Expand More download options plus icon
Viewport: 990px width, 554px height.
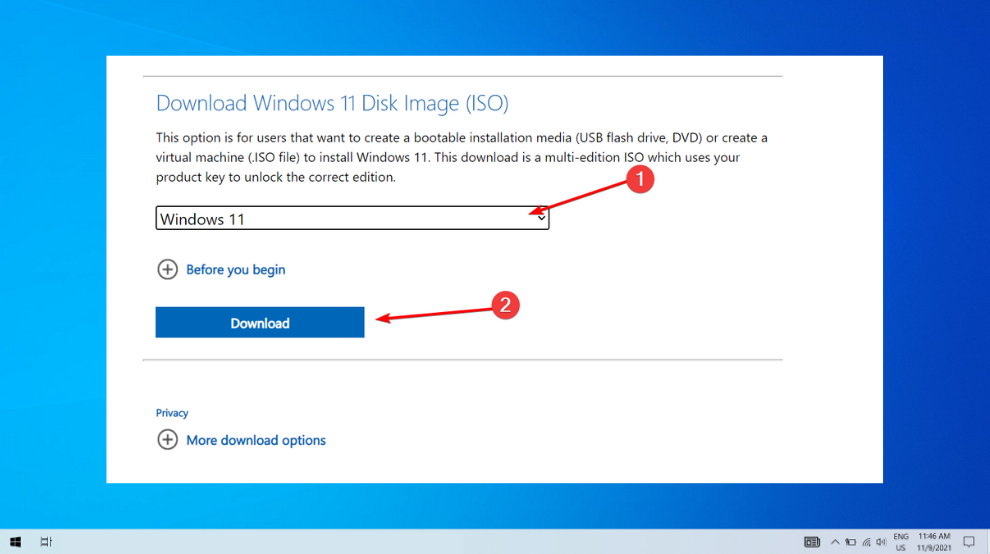(x=167, y=440)
